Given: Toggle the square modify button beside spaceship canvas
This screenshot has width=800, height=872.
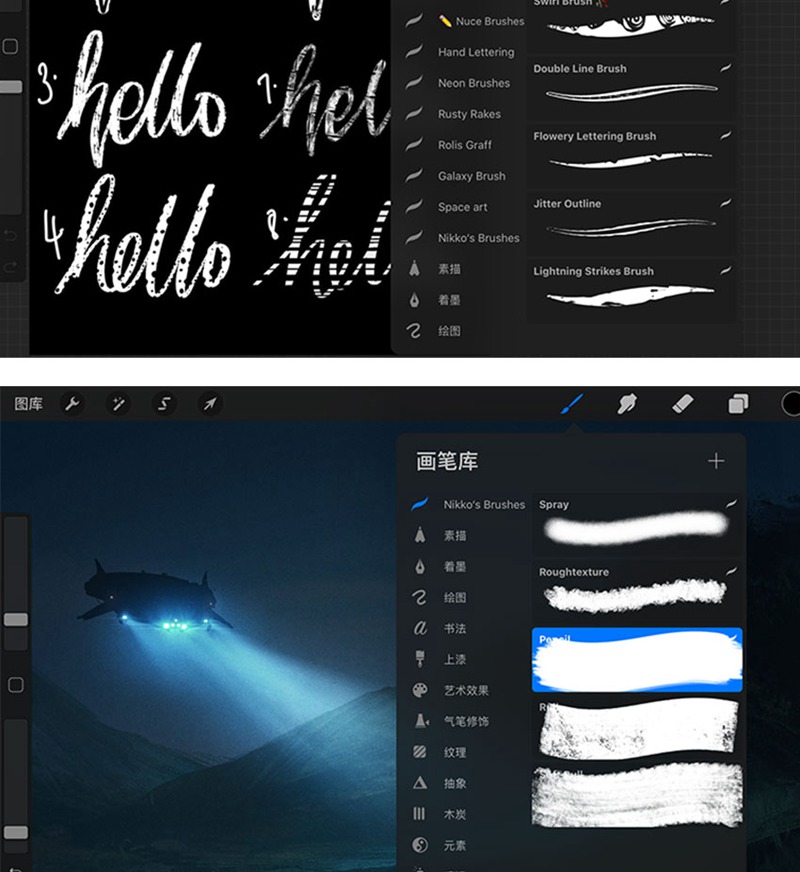Looking at the screenshot, I should click(16, 685).
